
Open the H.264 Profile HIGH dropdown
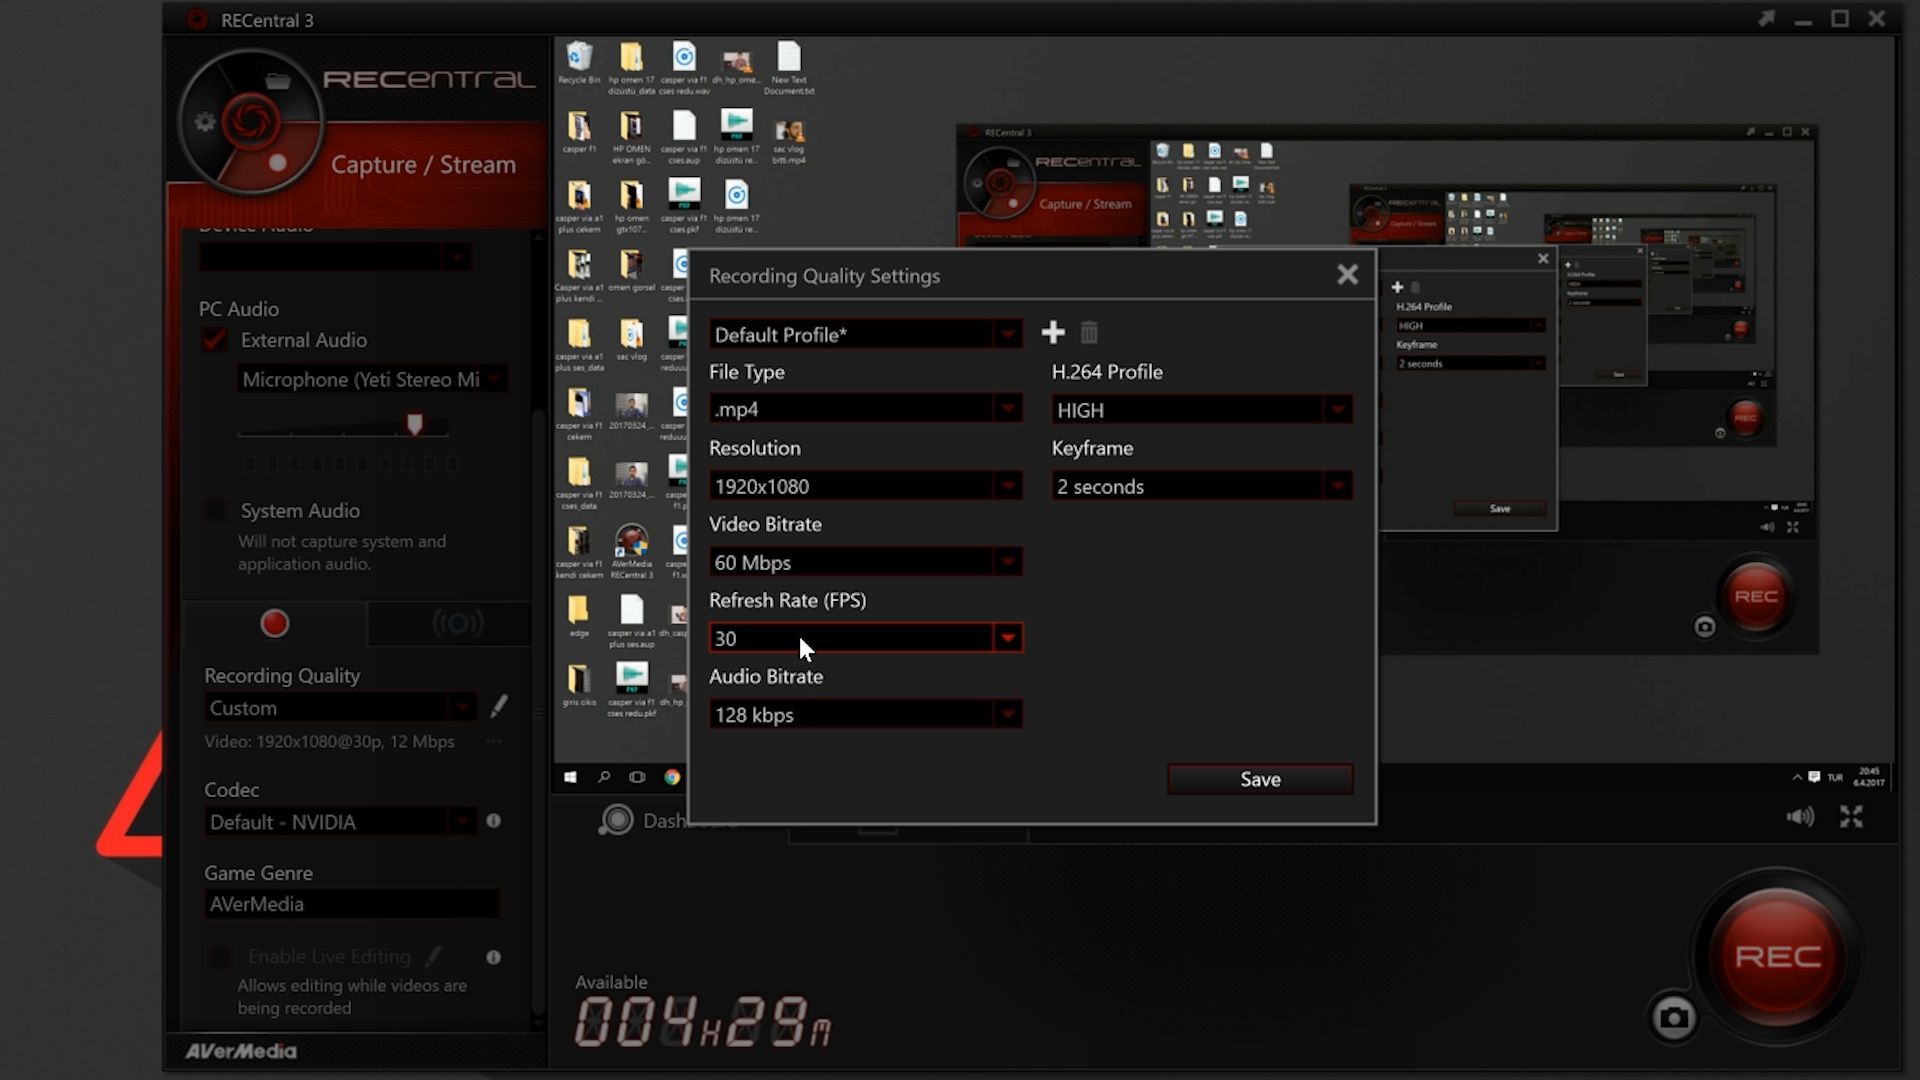coord(1202,410)
